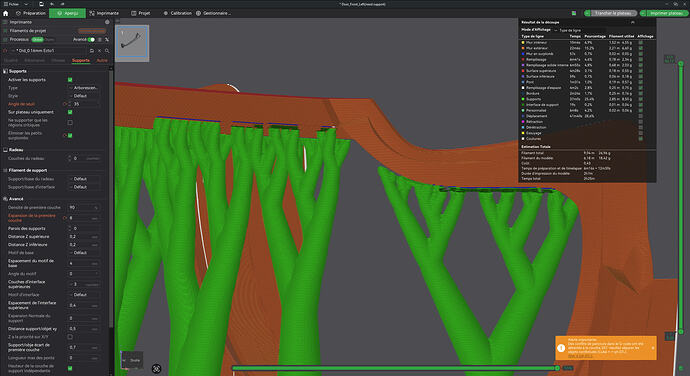Click the view orientation cube

[132, 360]
